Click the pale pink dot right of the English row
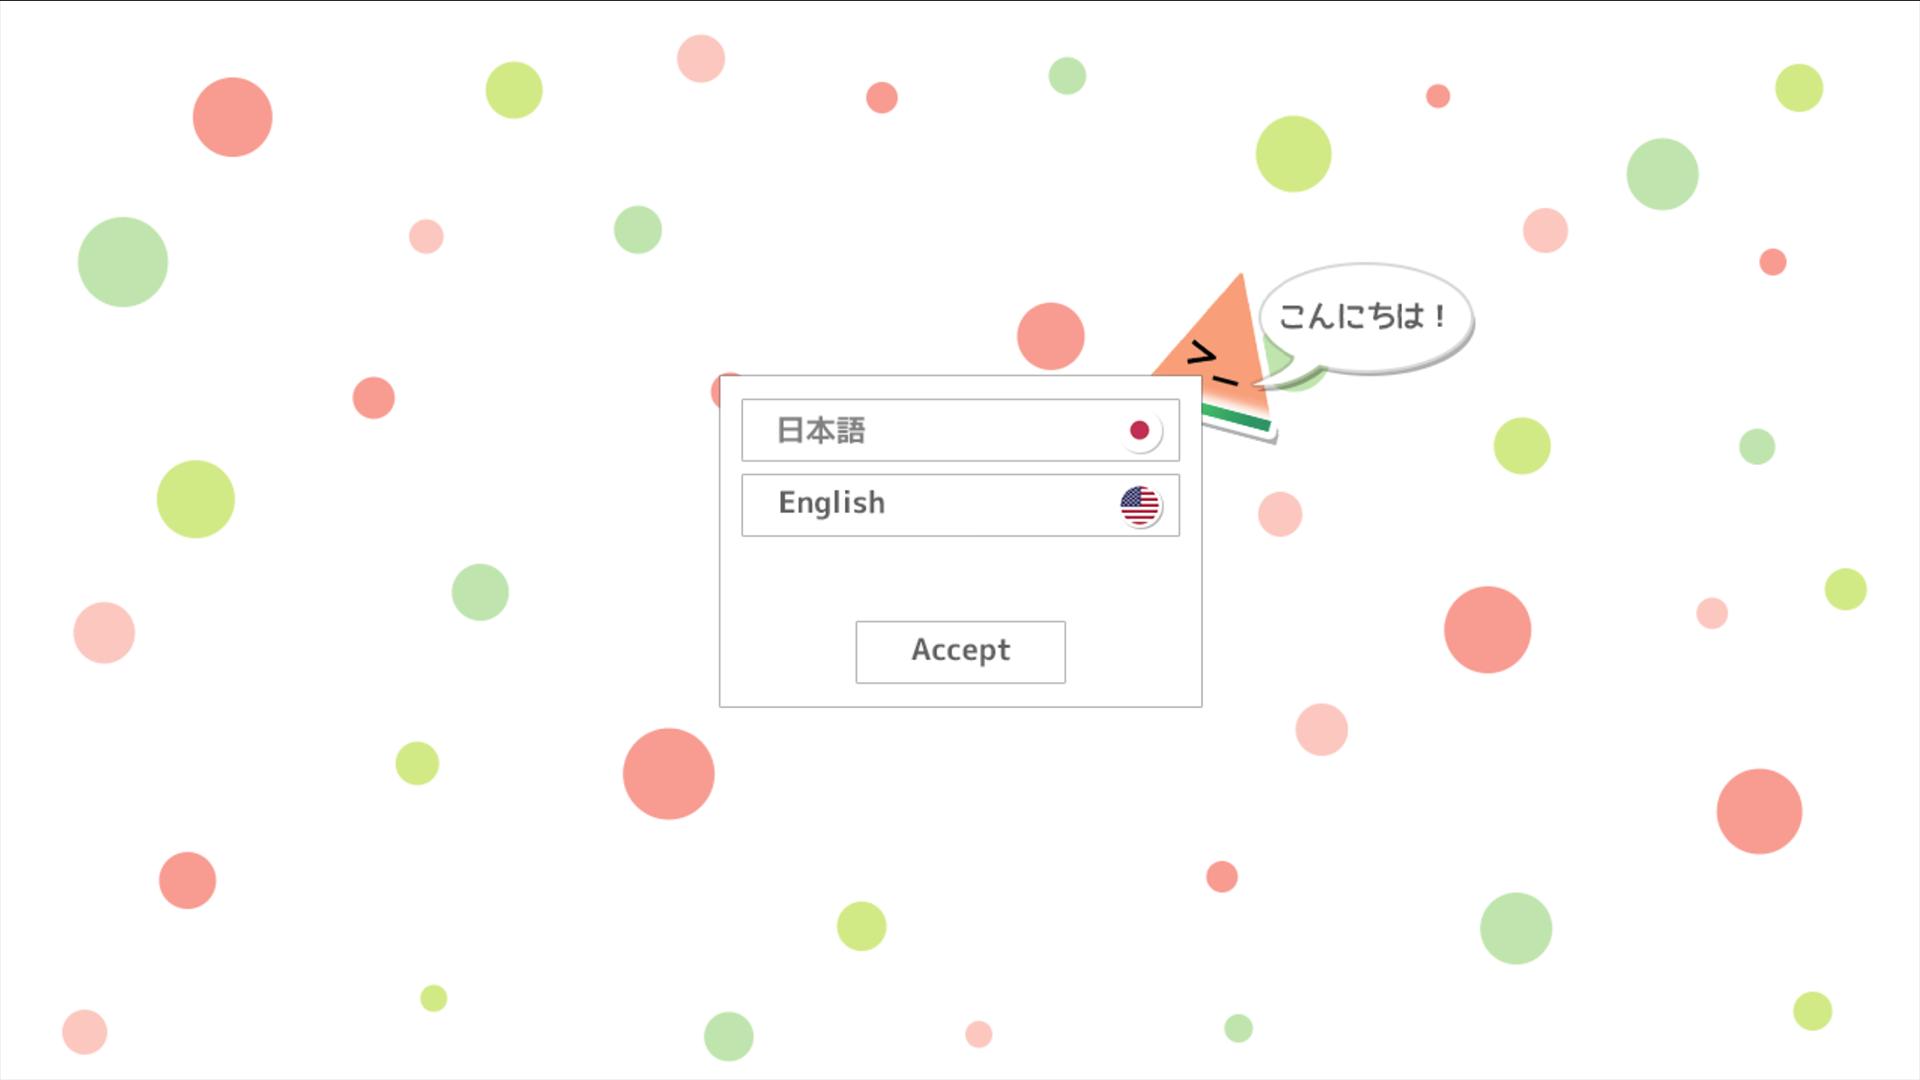 (x=1280, y=514)
